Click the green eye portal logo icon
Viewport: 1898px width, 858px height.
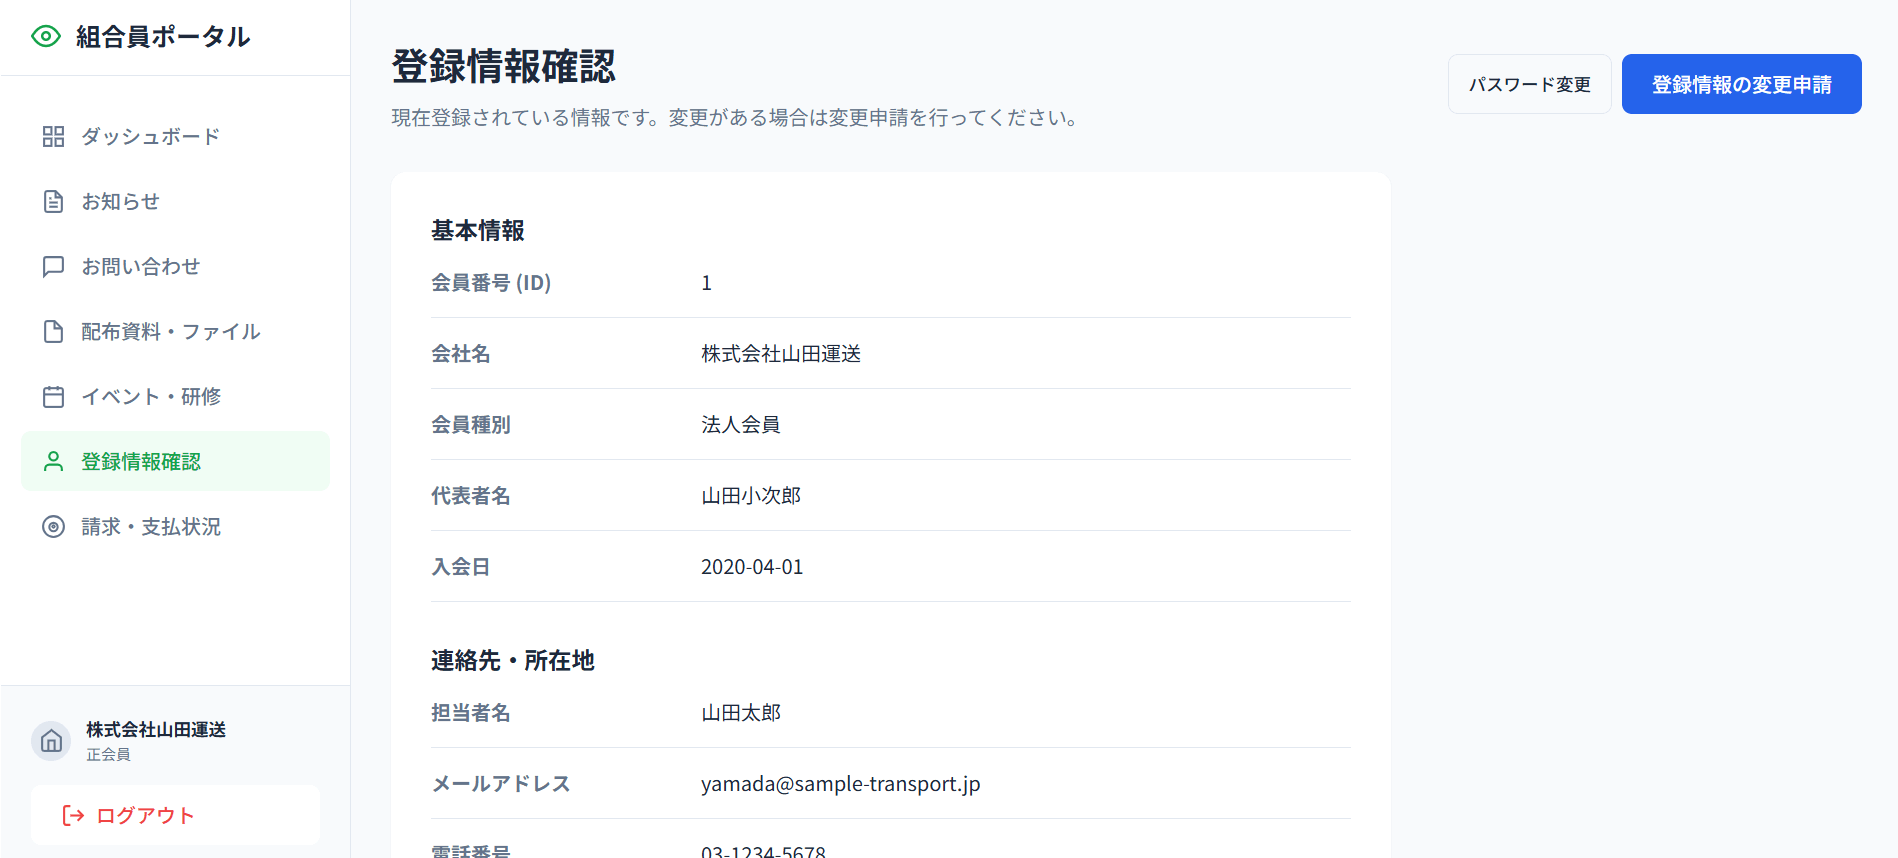[x=46, y=37]
